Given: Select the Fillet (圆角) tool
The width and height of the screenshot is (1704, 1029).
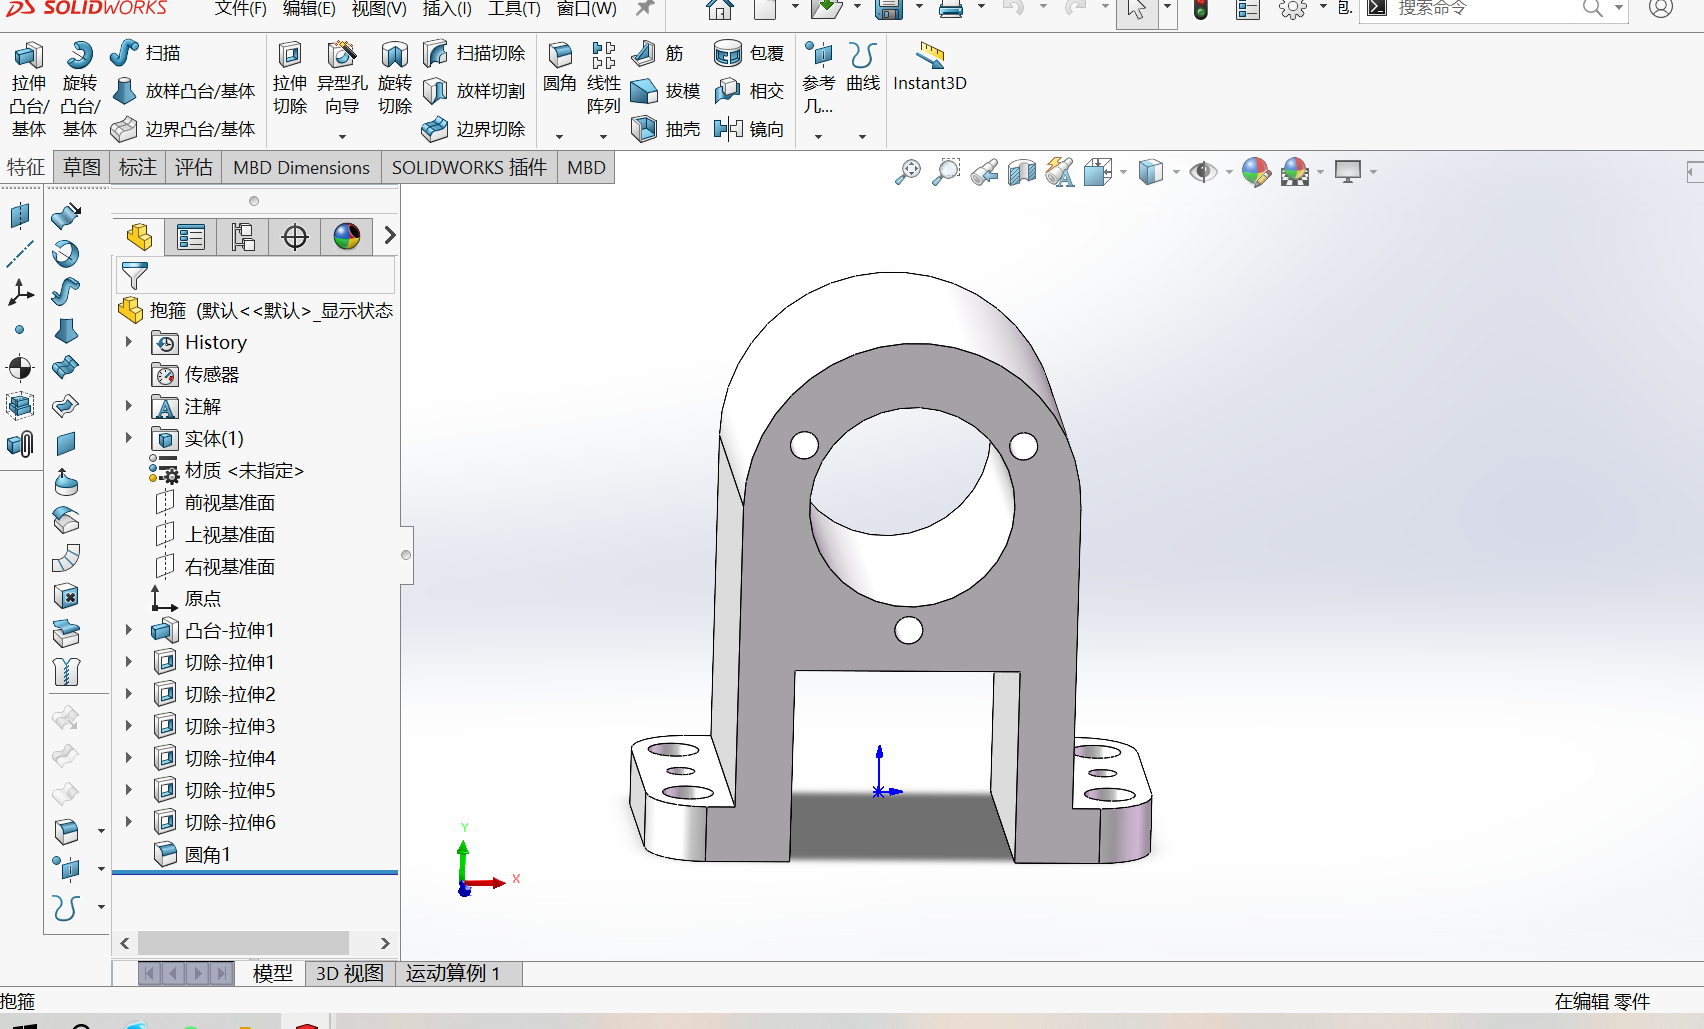Looking at the screenshot, I should 560,67.
